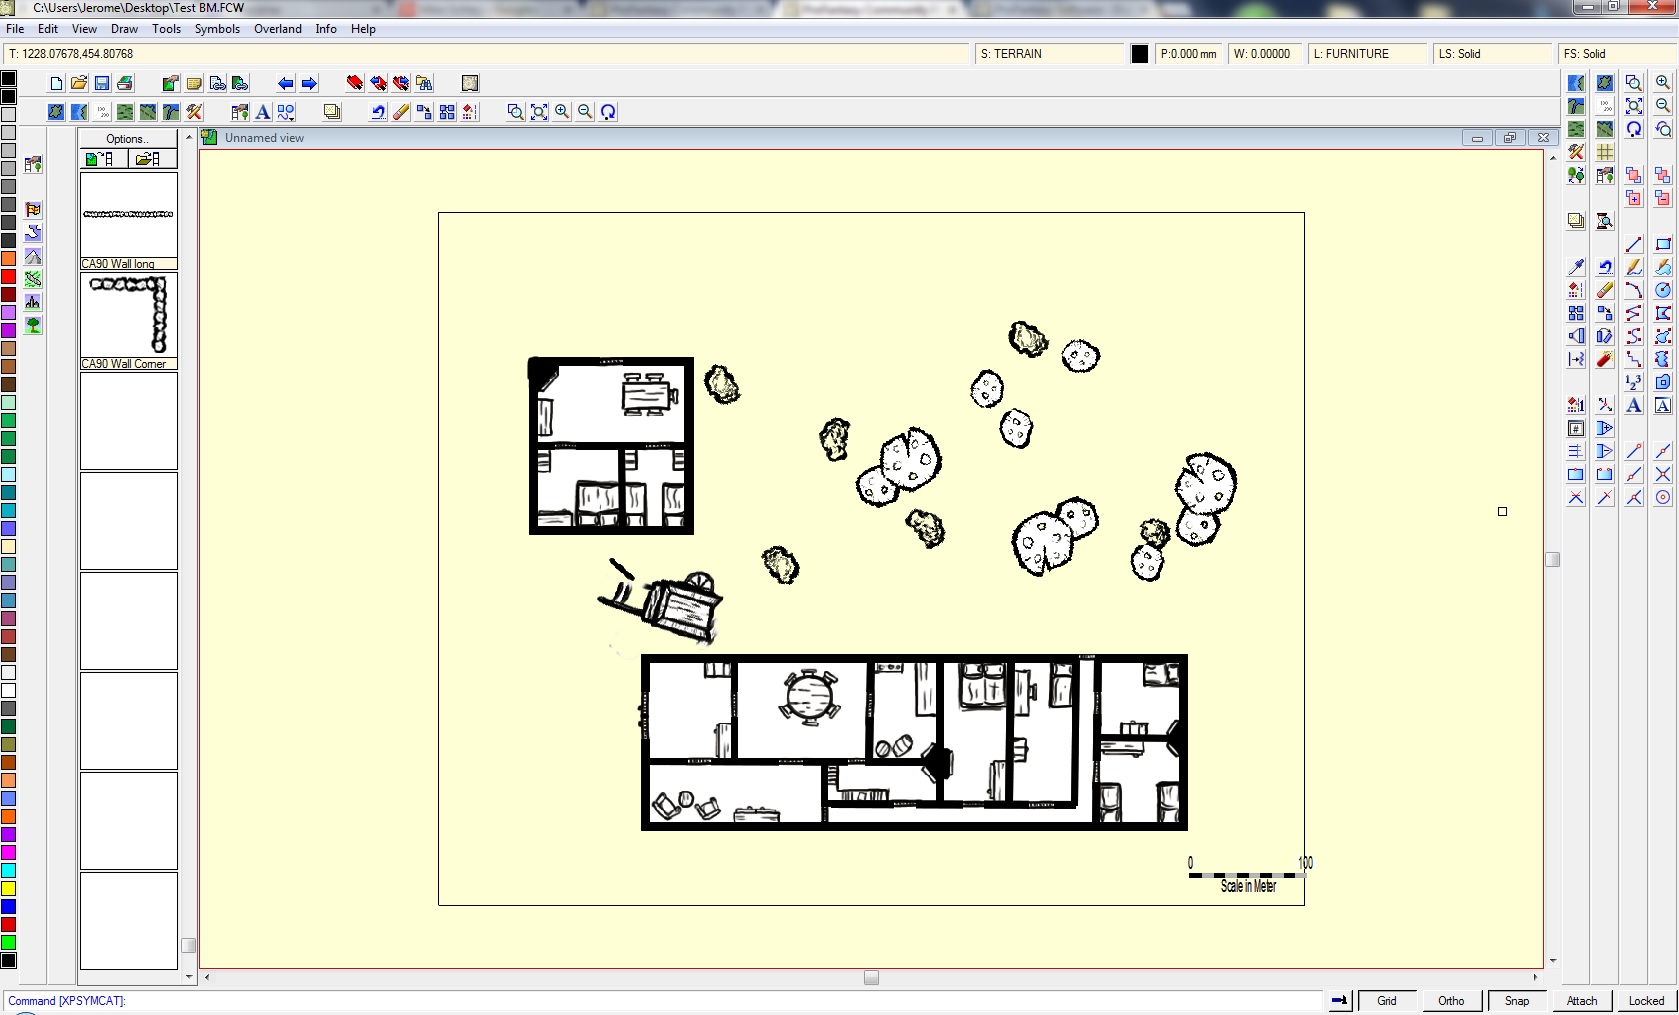The height and width of the screenshot is (1015, 1679).
Task: Open the Overland menu
Action: click(x=278, y=29)
